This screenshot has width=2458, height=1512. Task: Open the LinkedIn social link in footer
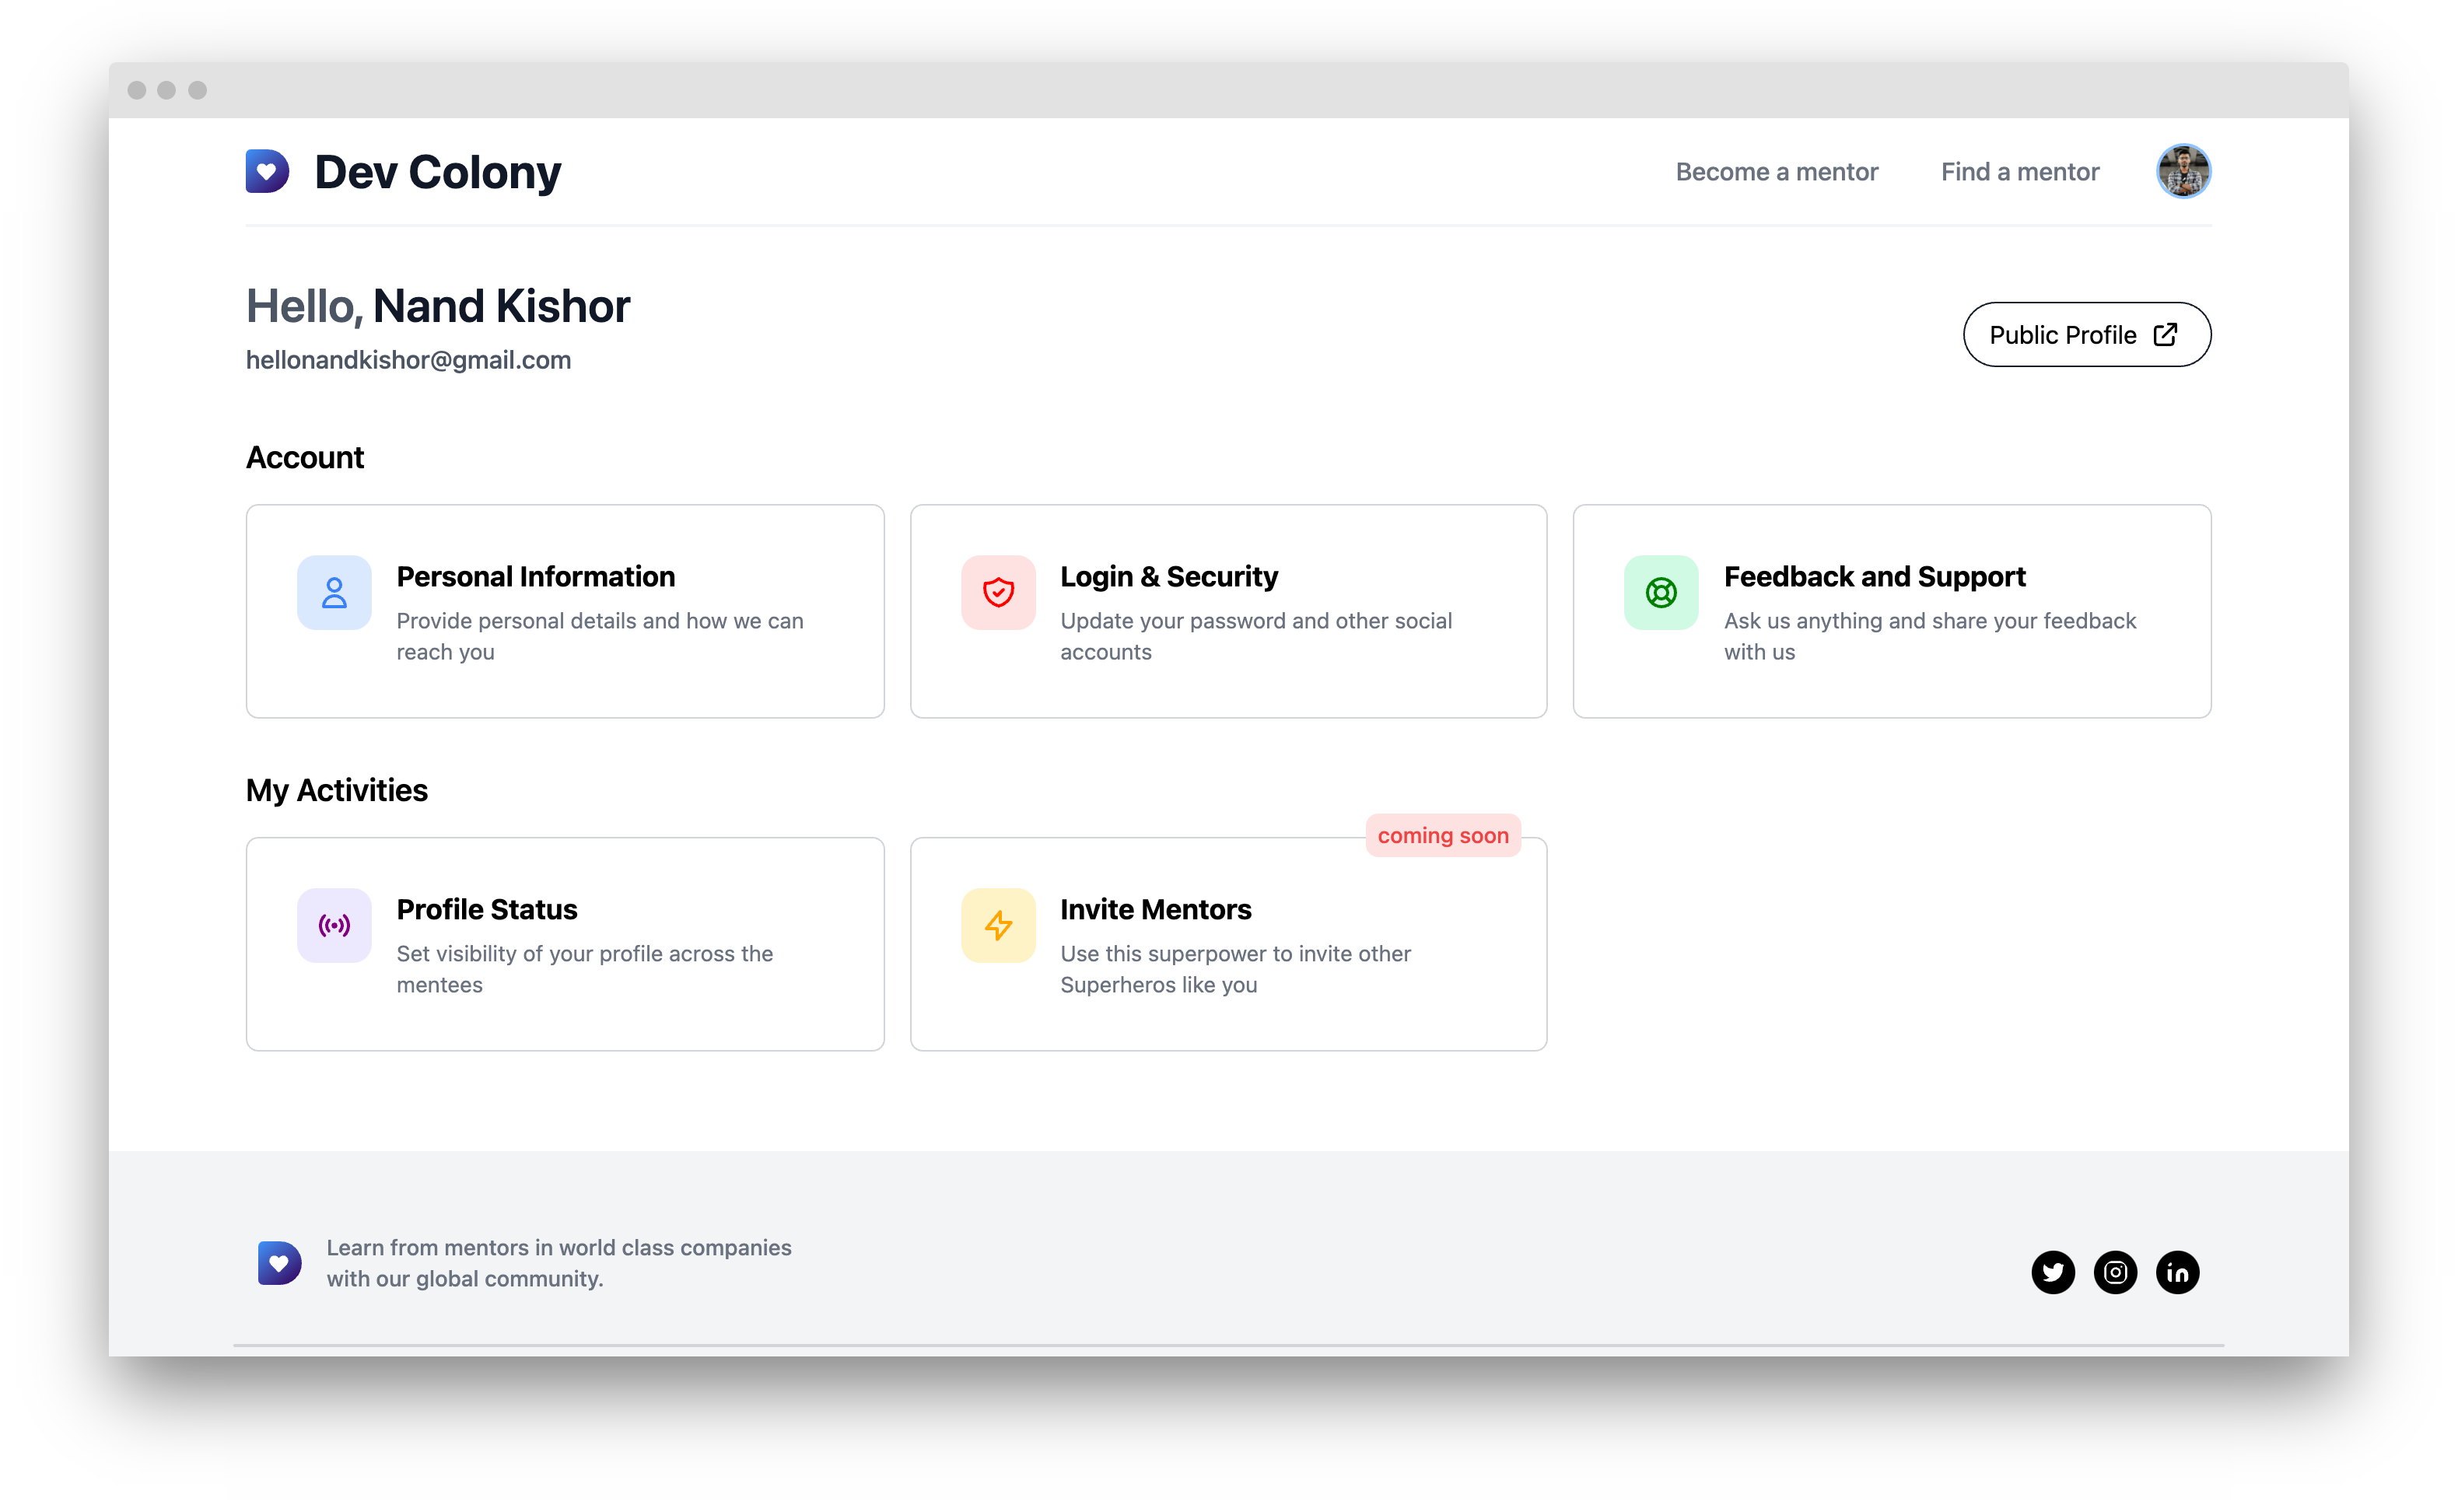2177,1272
